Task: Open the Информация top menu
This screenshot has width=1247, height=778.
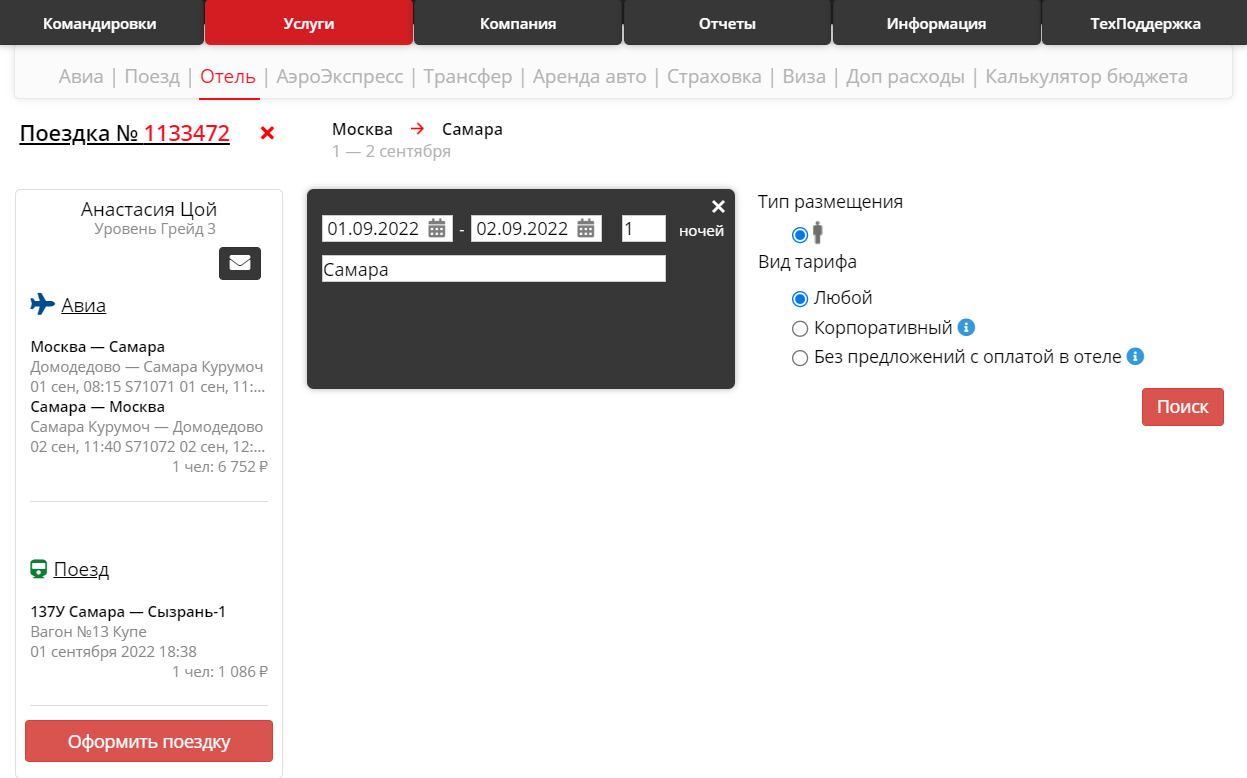Action: click(936, 23)
